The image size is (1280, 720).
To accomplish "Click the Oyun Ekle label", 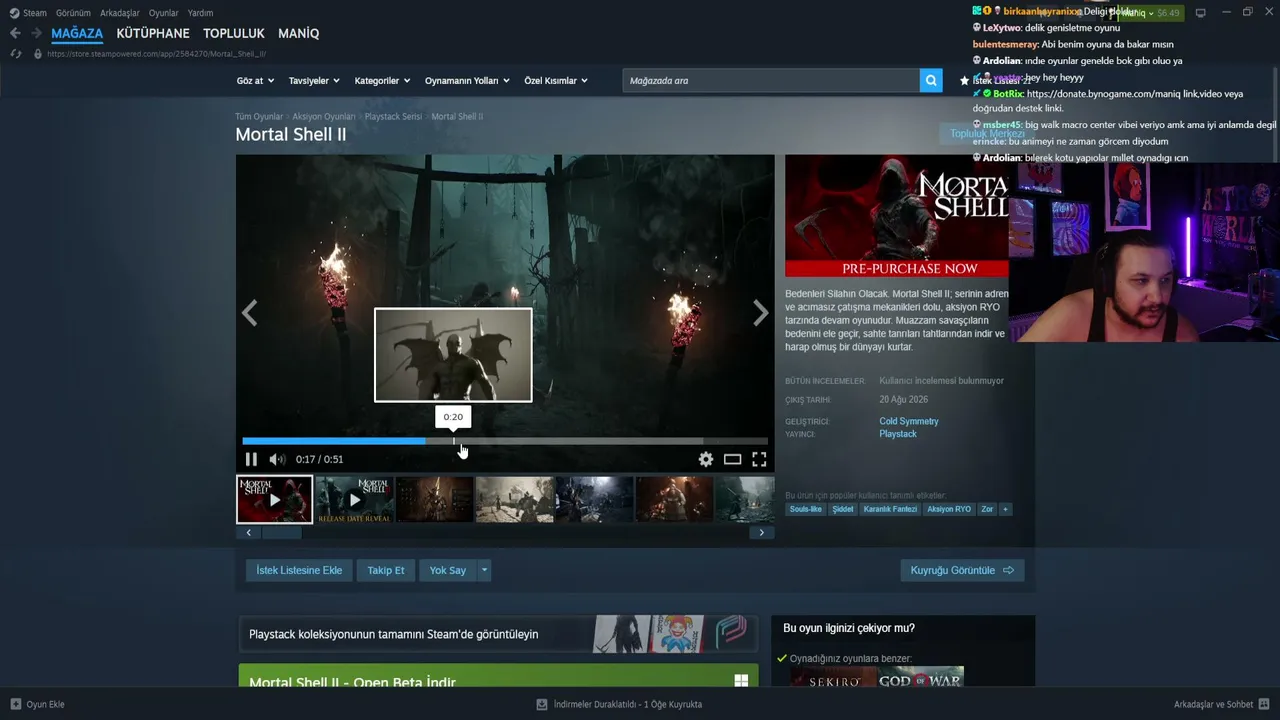I will tap(45, 704).
